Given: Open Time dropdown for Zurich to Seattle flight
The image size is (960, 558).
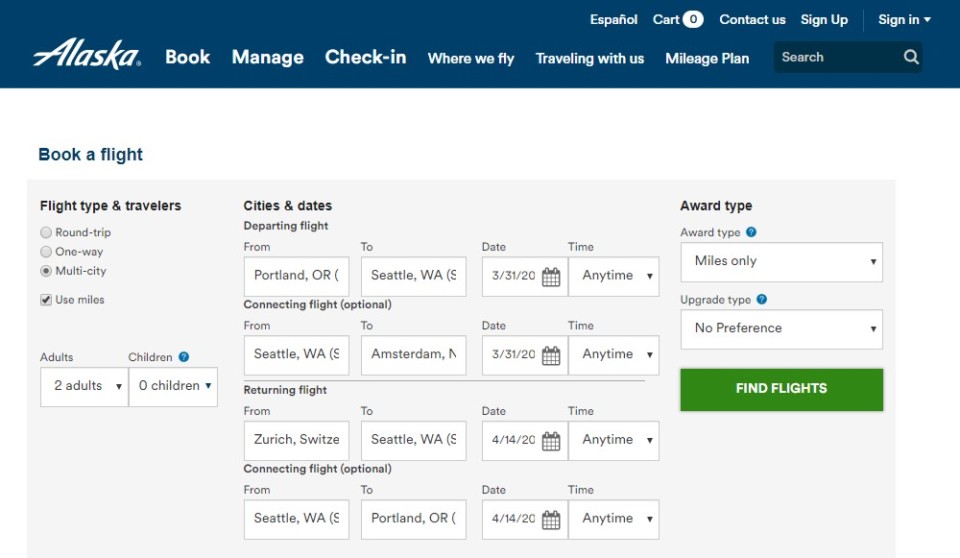Looking at the screenshot, I should tap(614, 440).
